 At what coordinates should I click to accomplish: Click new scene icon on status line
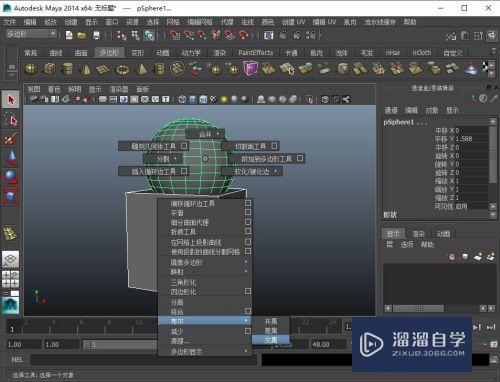(69, 35)
